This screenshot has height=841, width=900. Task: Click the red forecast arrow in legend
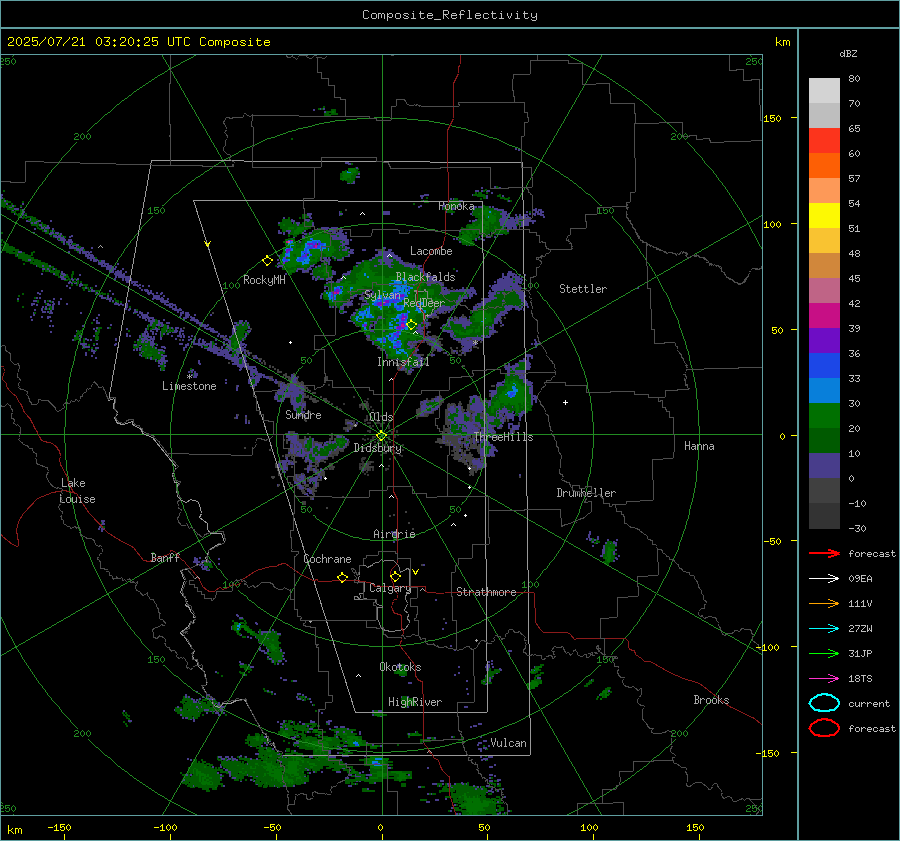[x=824, y=553]
